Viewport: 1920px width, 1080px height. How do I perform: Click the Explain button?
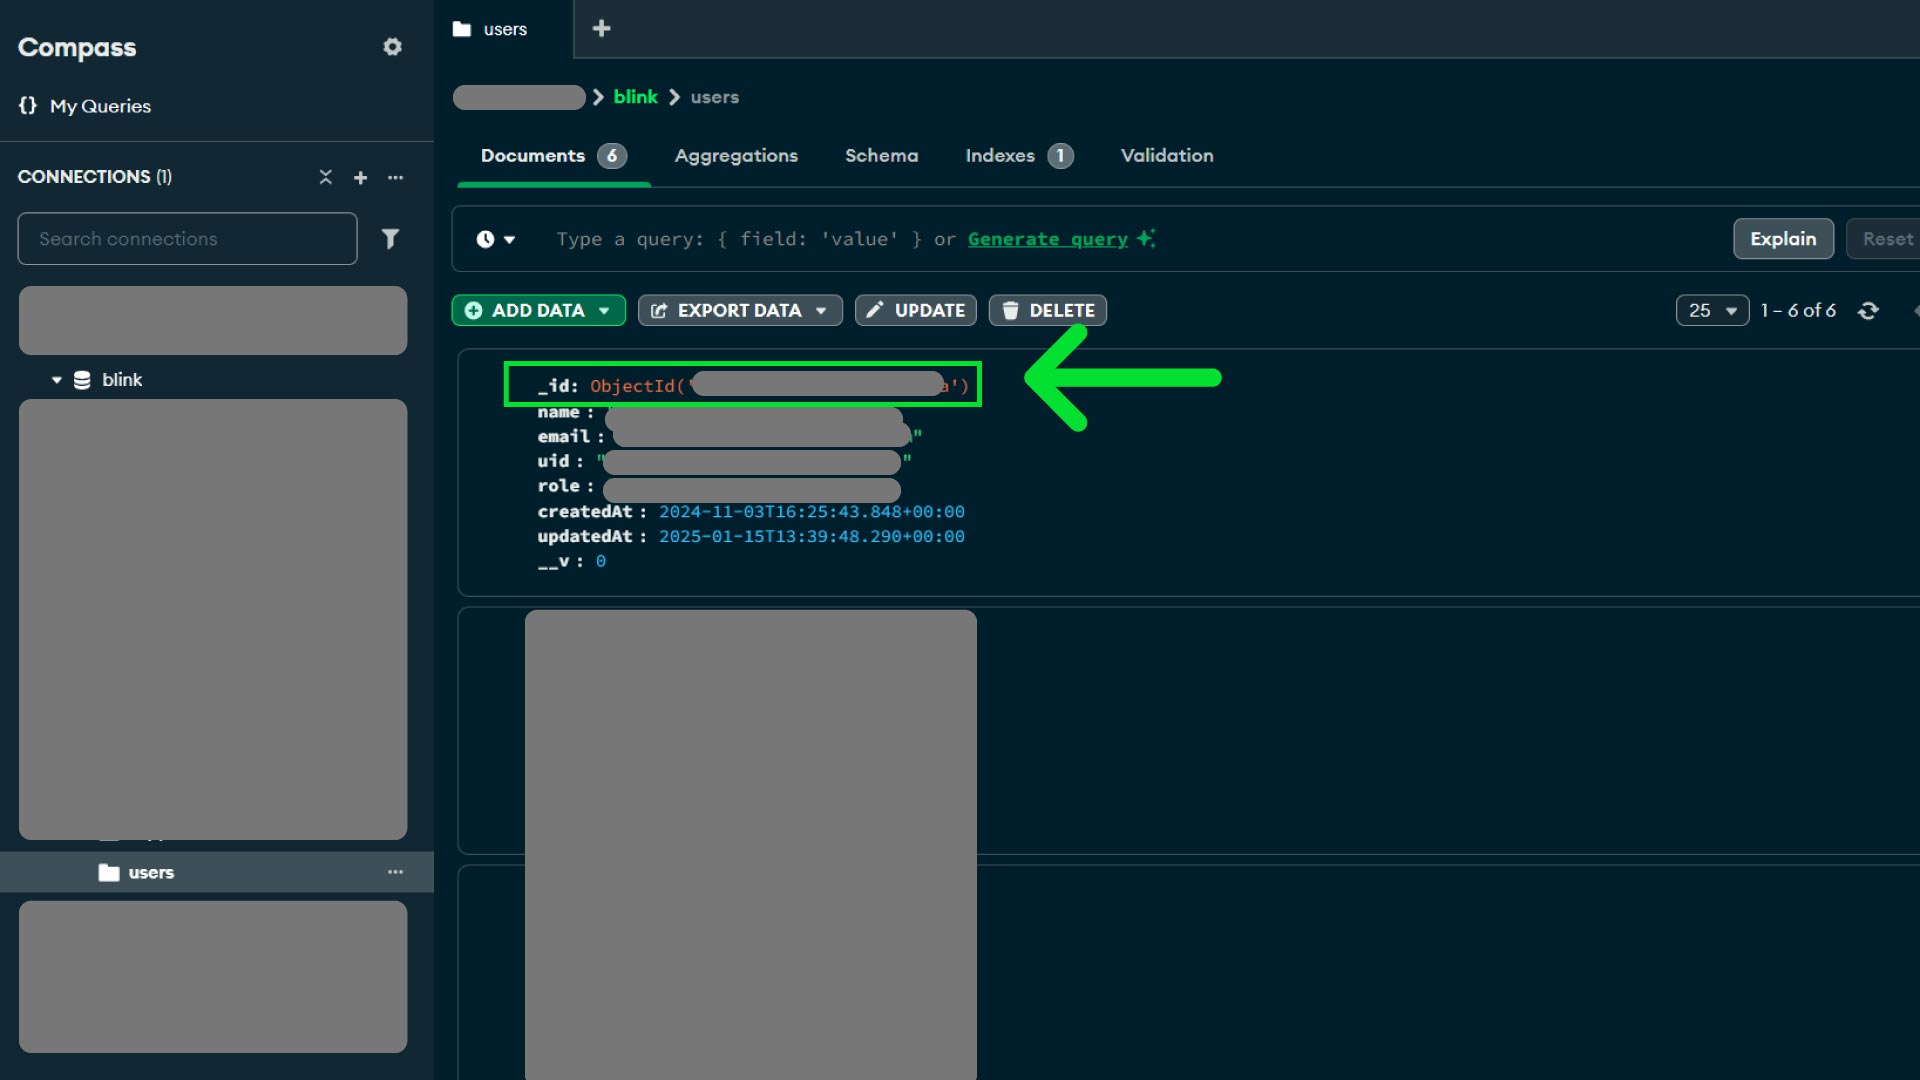tap(1783, 239)
